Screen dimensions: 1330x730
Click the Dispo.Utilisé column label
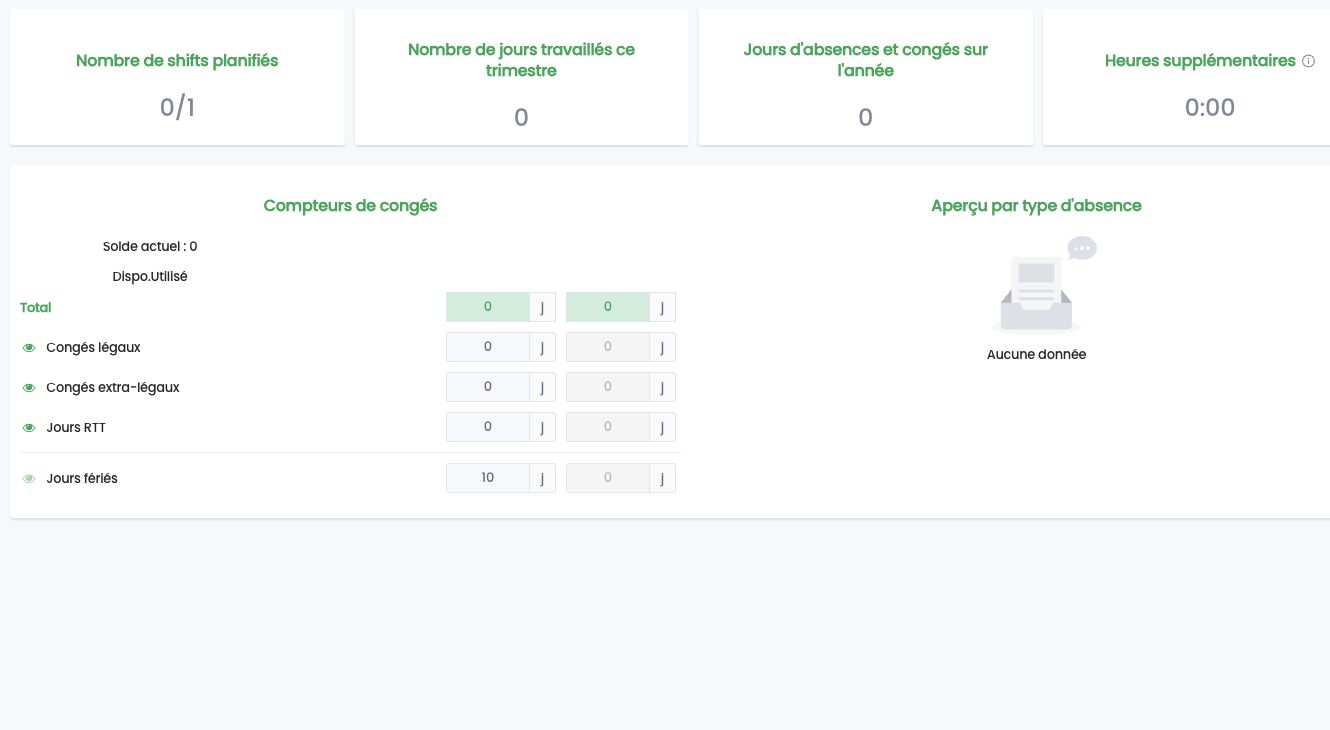pyautogui.click(x=150, y=277)
